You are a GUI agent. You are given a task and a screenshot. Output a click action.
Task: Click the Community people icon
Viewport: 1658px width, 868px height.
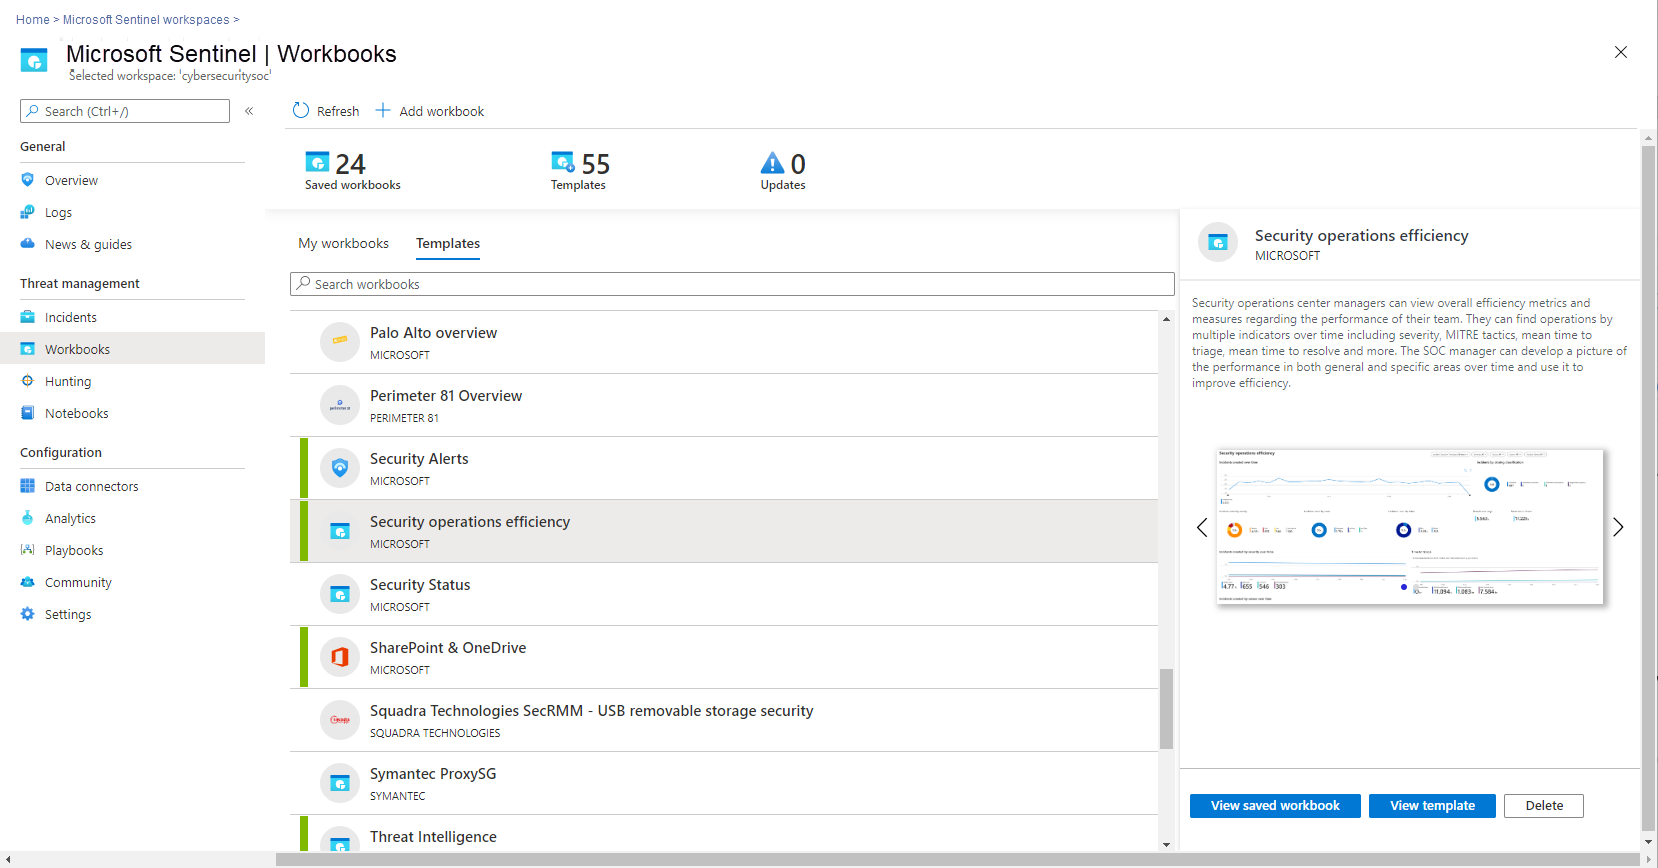[28, 582]
